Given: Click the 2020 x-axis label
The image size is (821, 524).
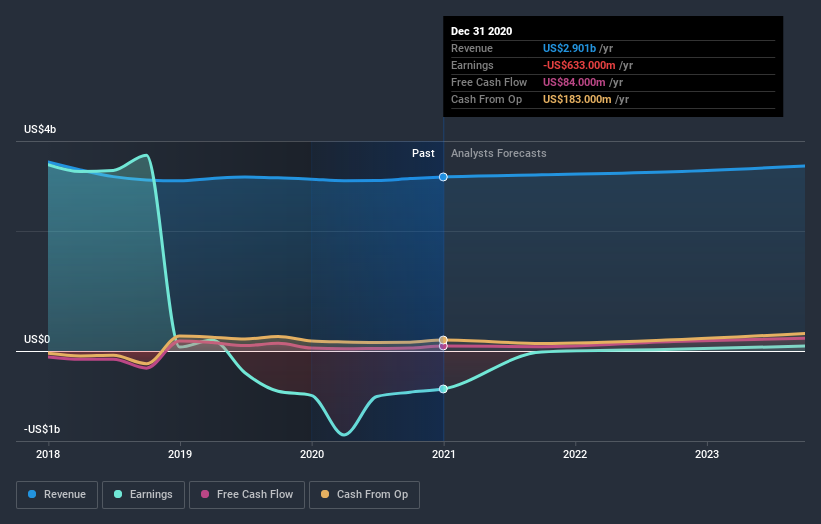Looking at the screenshot, I should click(x=312, y=454).
